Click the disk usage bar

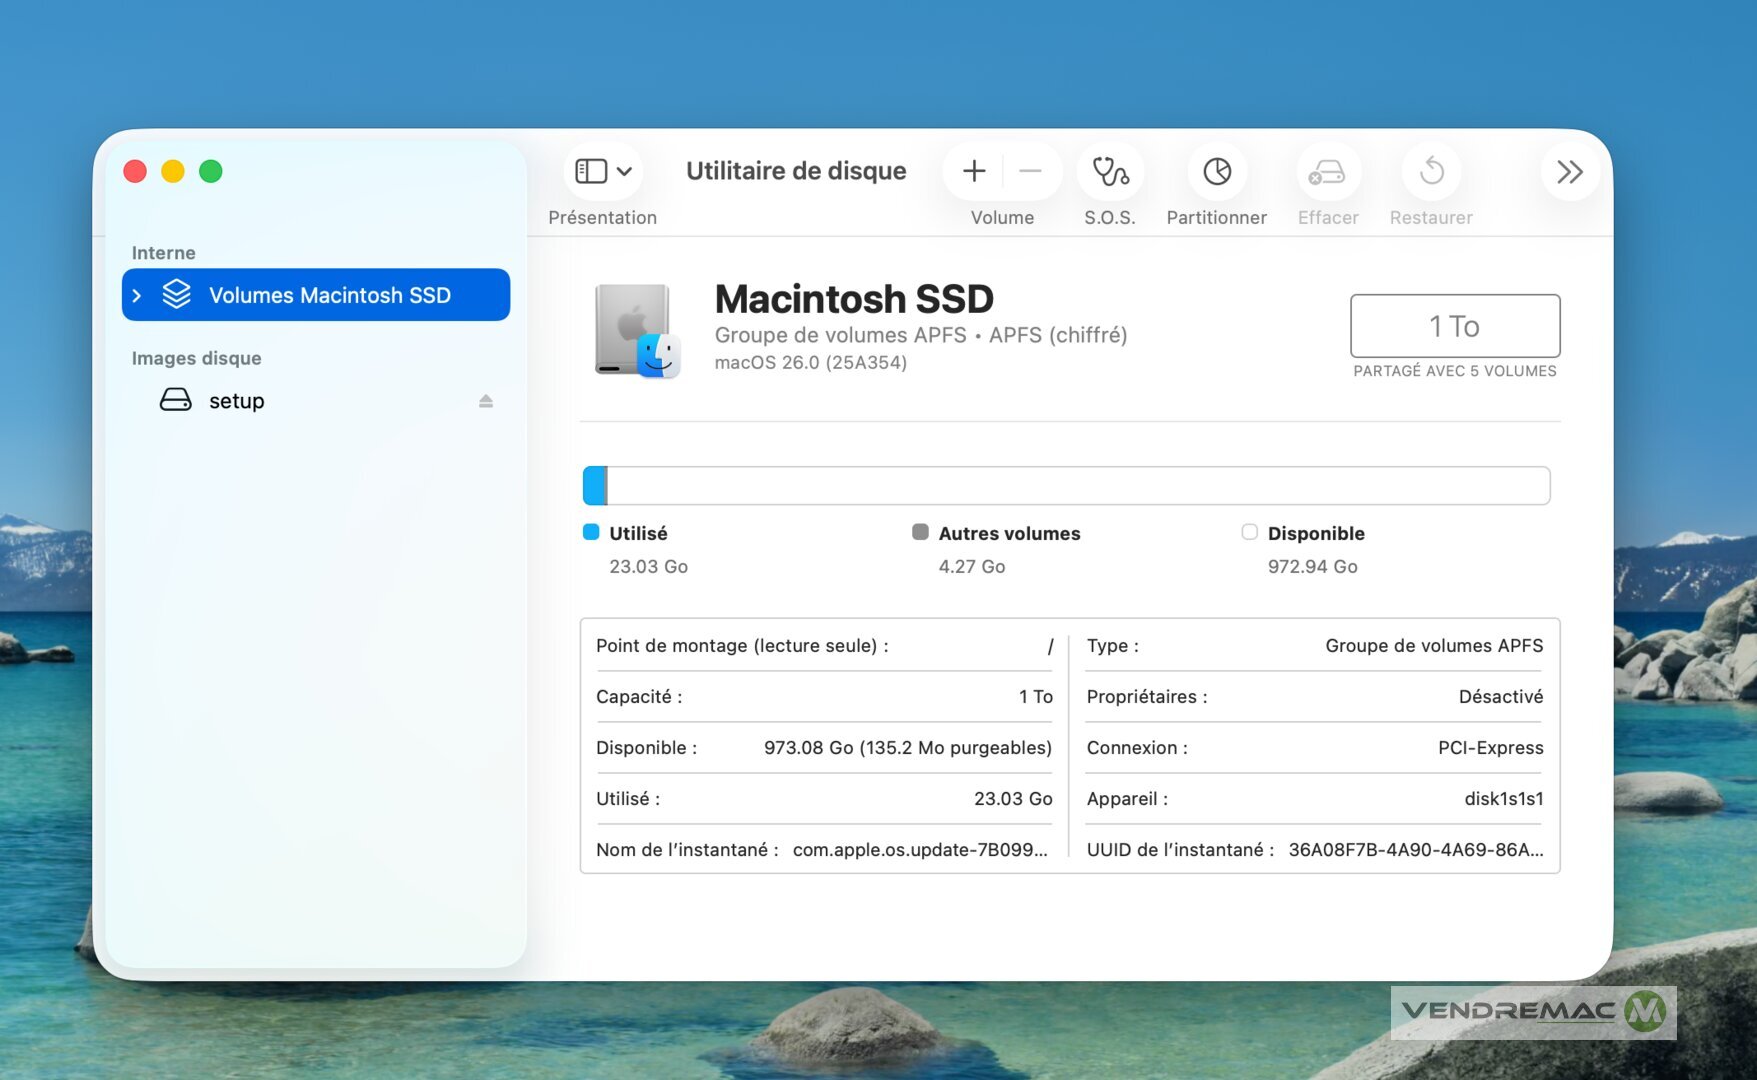(1066, 486)
